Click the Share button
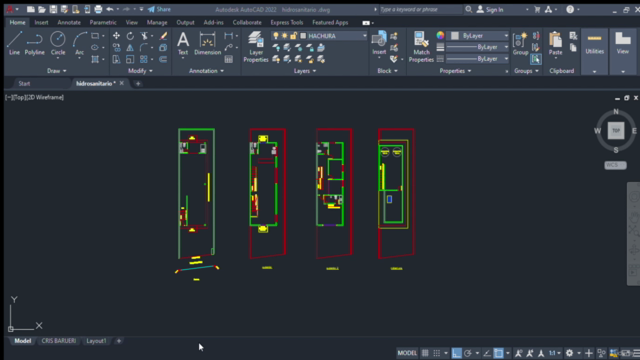Screen dimensions: 640x360 [160, 9]
